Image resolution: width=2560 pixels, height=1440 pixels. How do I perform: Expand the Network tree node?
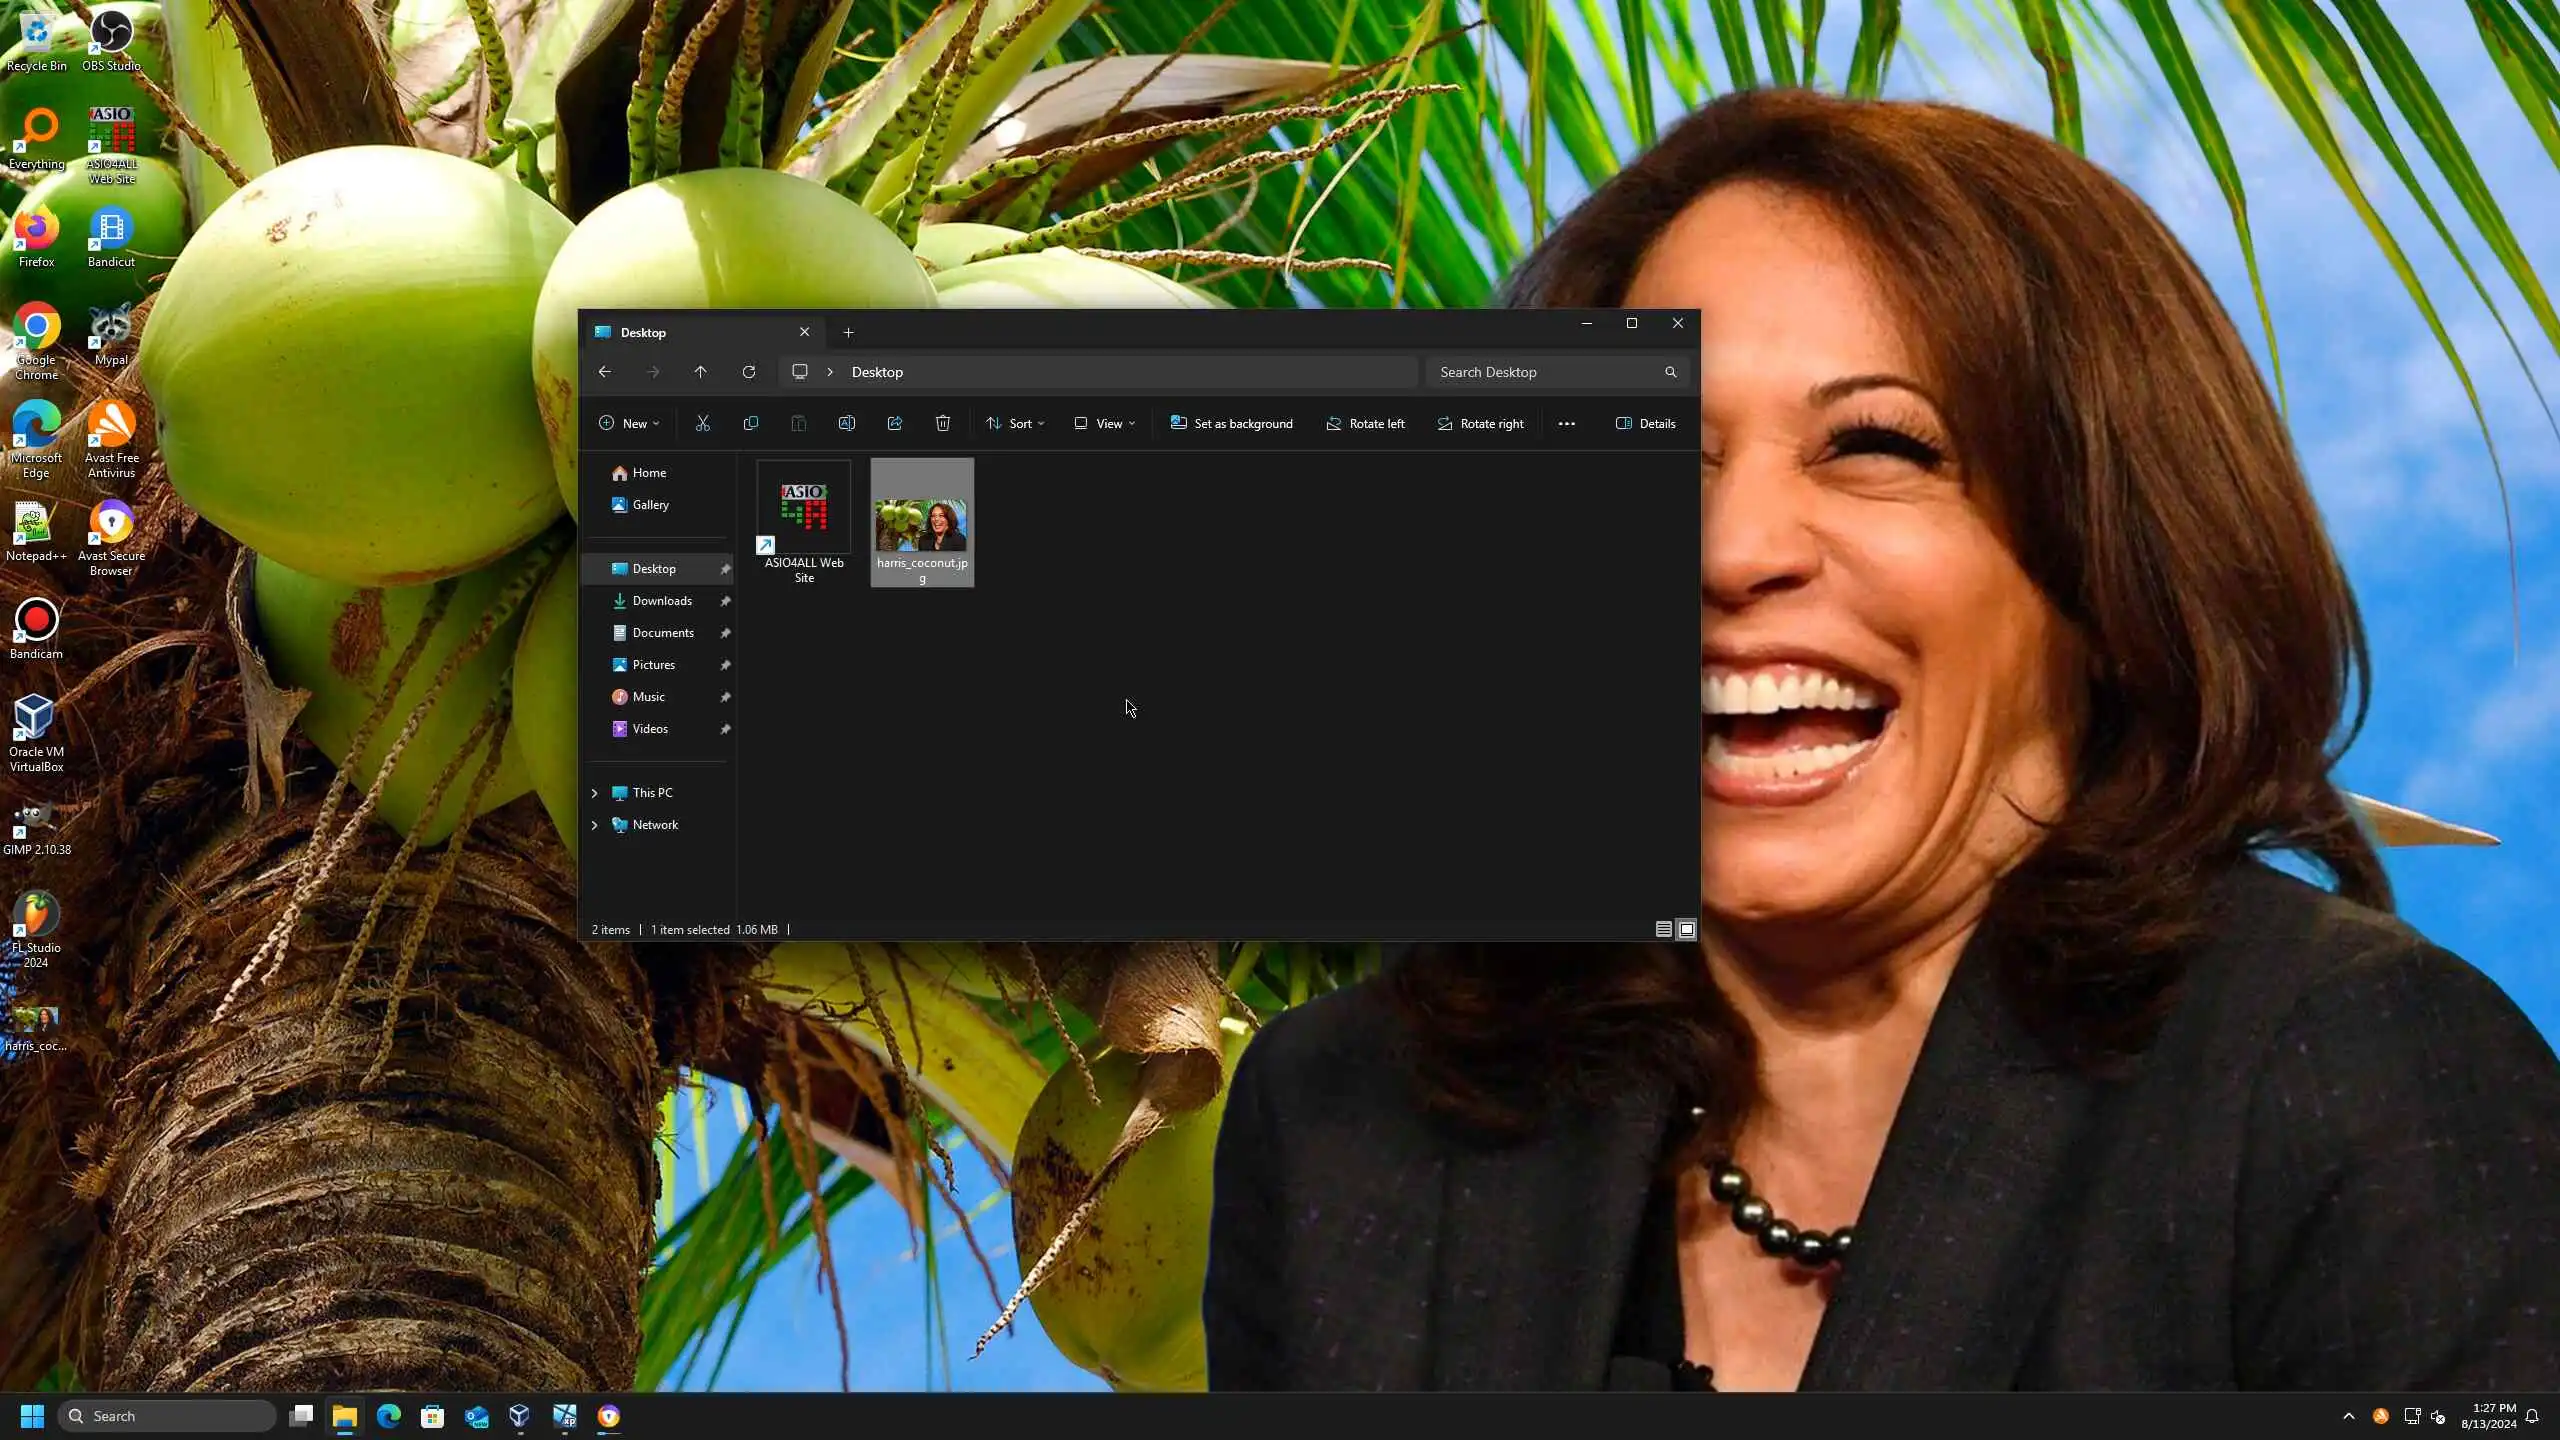[x=595, y=825]
